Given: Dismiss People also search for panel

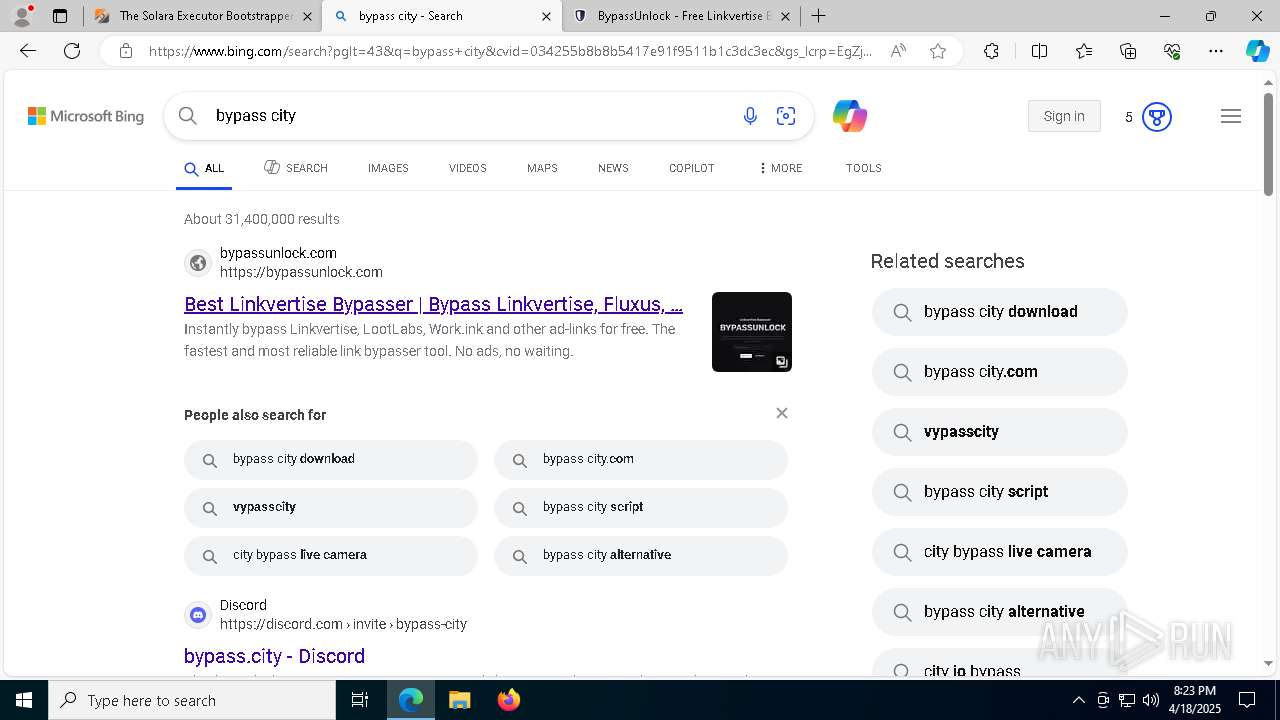Looking at the screenshot, I should click(x=782, y=413).
